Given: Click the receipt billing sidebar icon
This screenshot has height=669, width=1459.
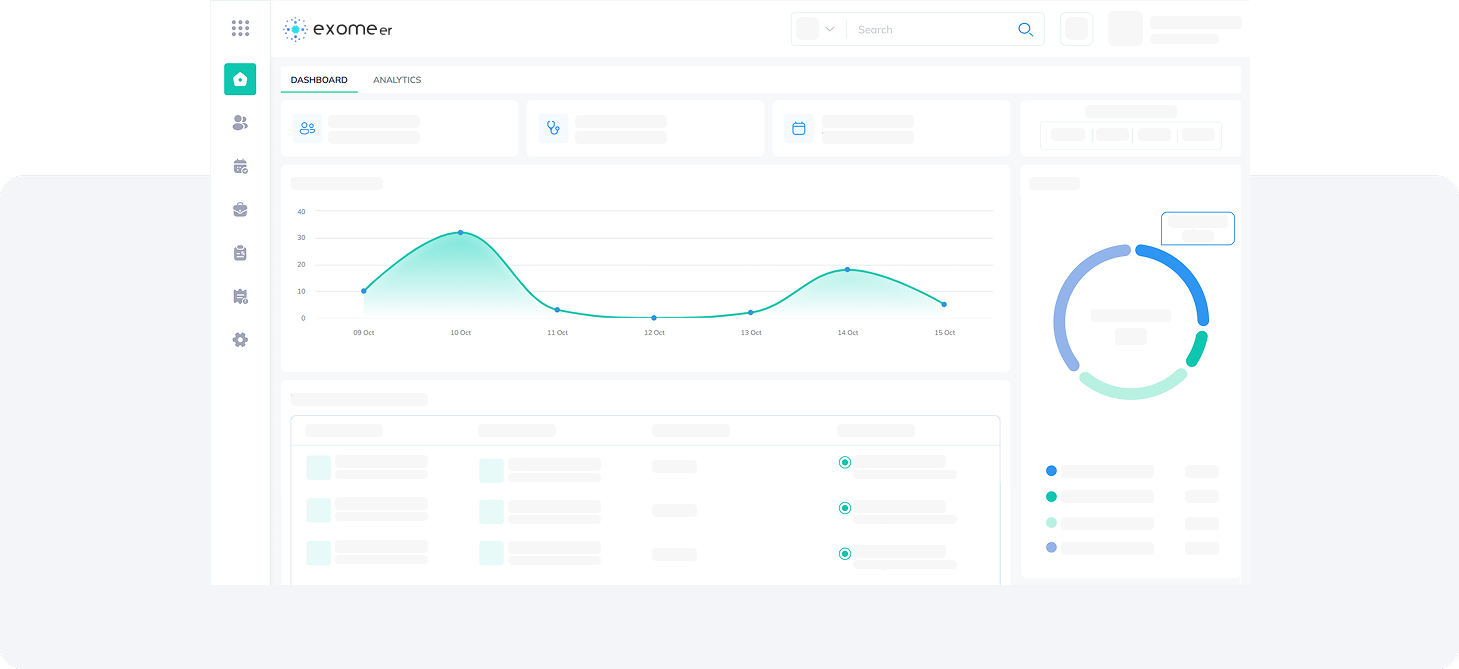Looking at the screenshot, I should point(240,297).
